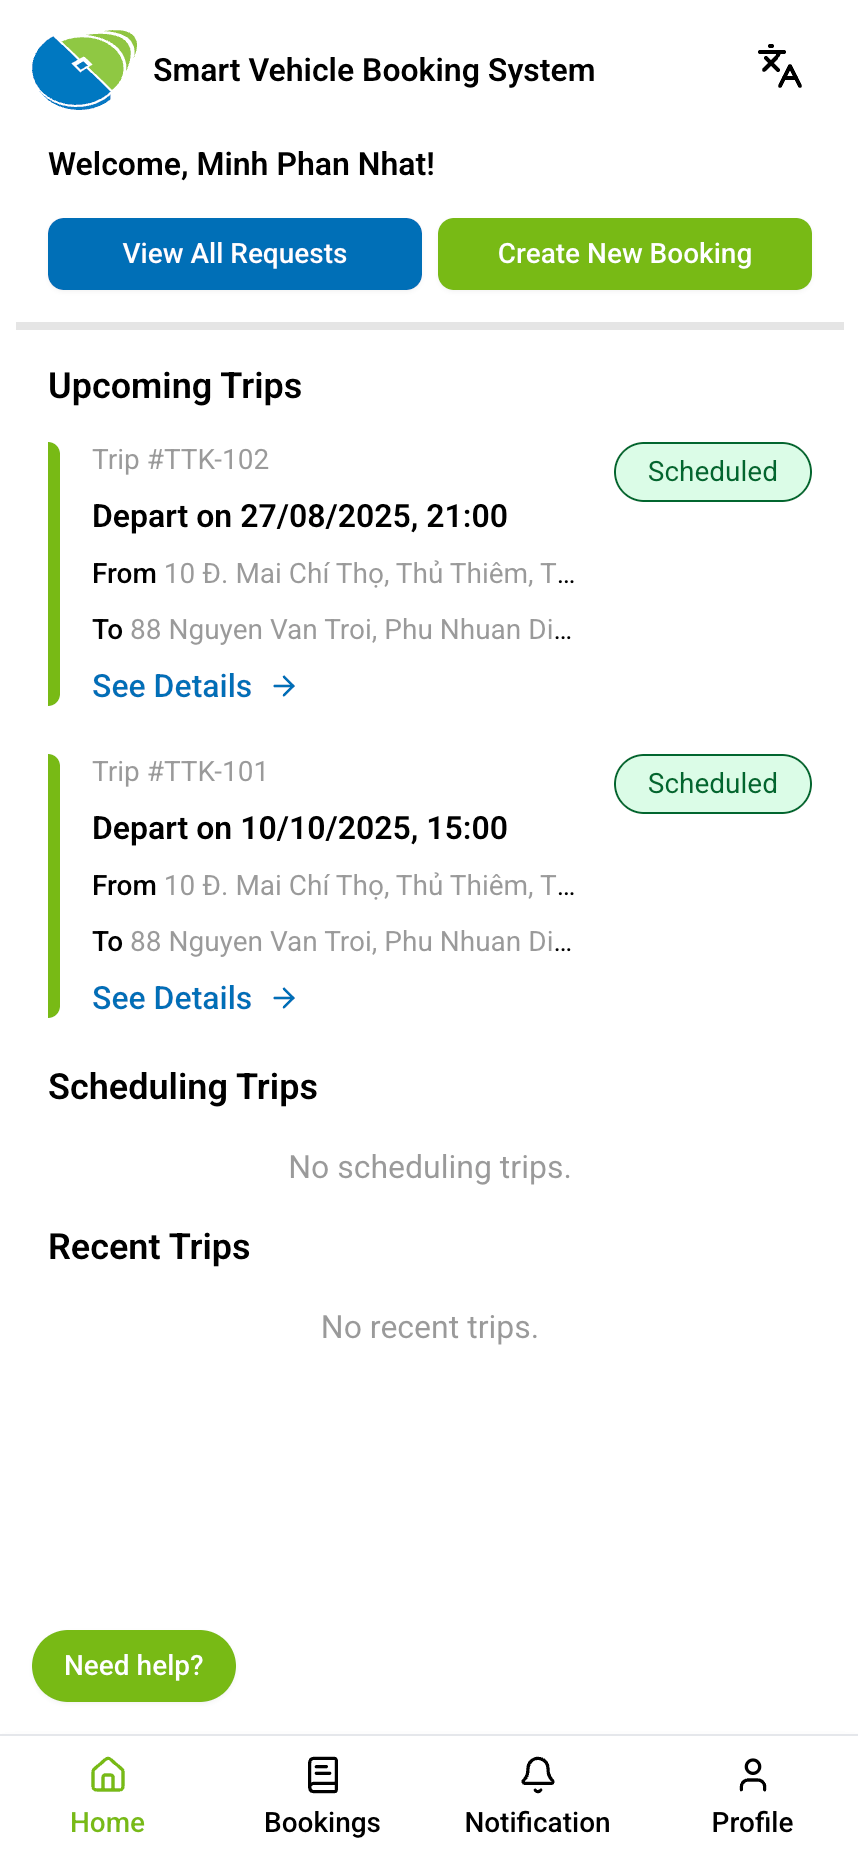Image resolution: width=858 pixels, height=1862 pixels.
Task: Select the trip departing 27/08/2025, 21:00
Action: coord(300,516)
